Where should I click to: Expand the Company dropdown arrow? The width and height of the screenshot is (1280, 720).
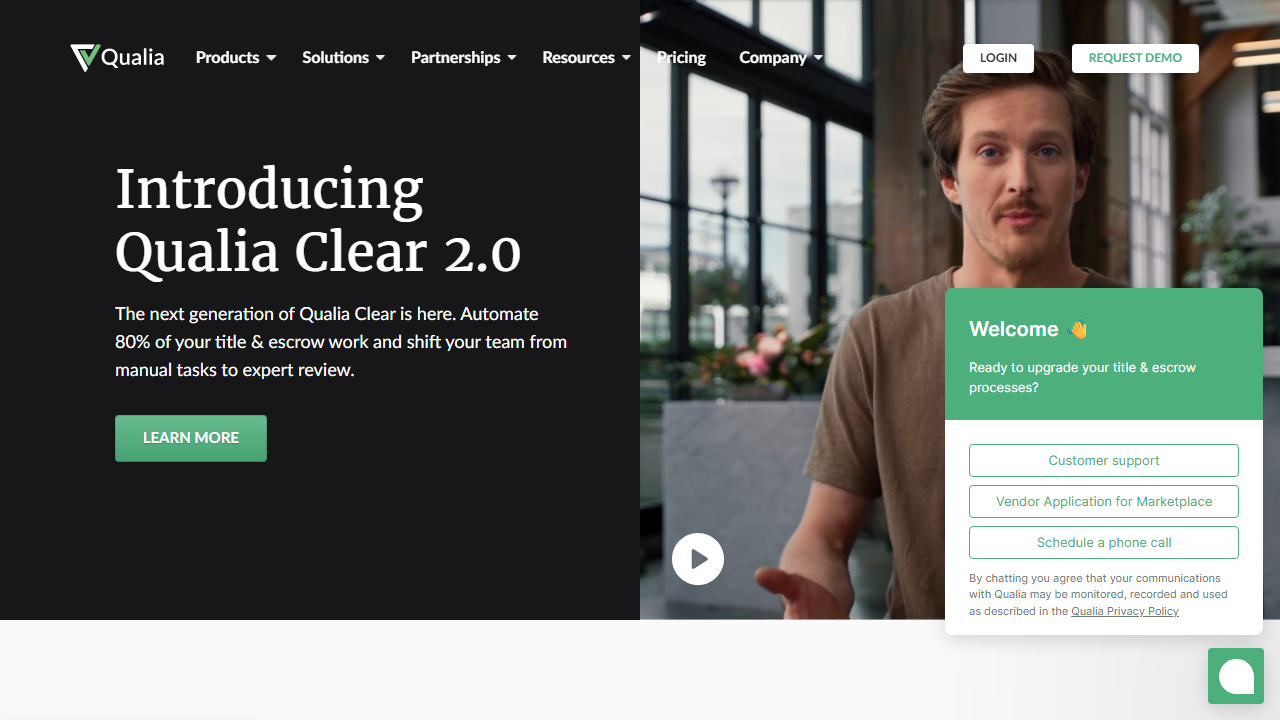(818, 58)
